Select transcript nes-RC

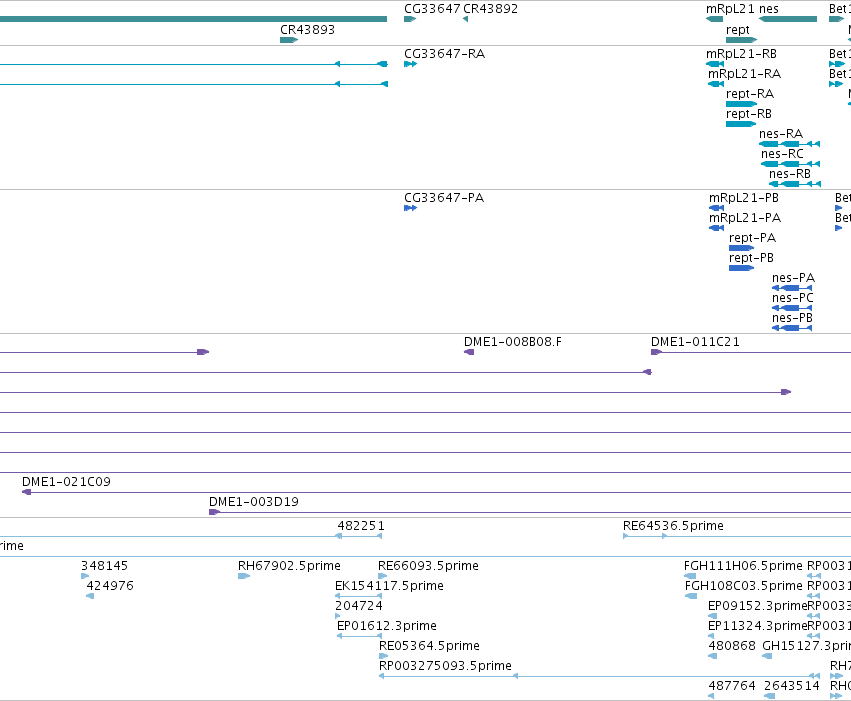[782, 154]
